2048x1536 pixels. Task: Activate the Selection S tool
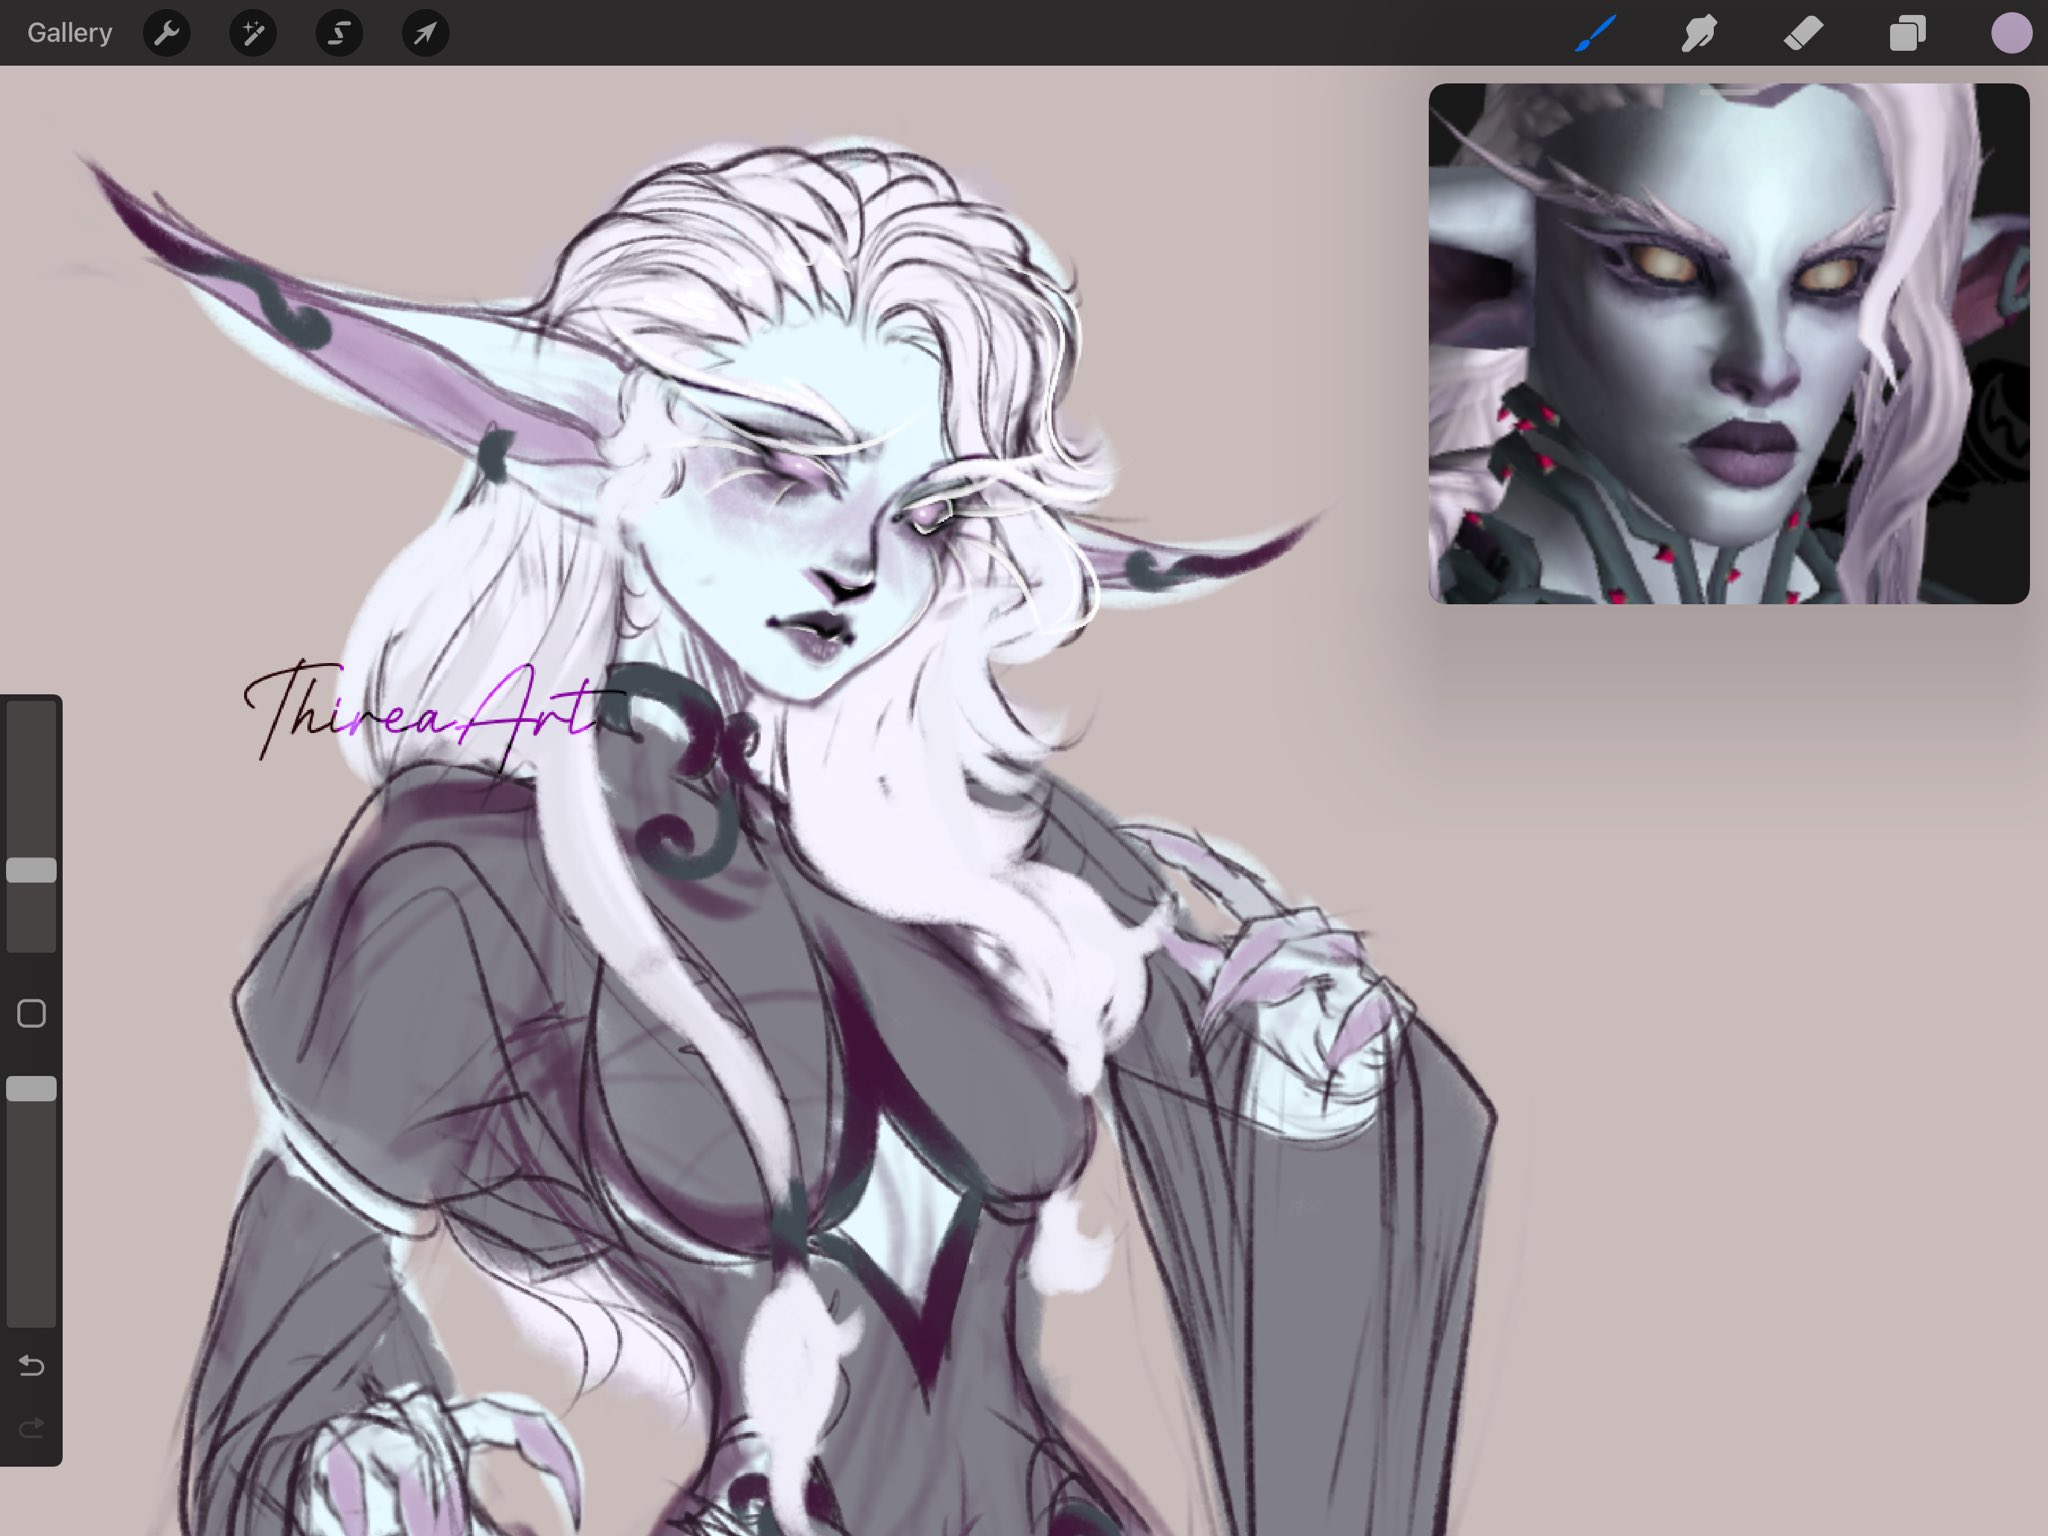coord(339,33)
